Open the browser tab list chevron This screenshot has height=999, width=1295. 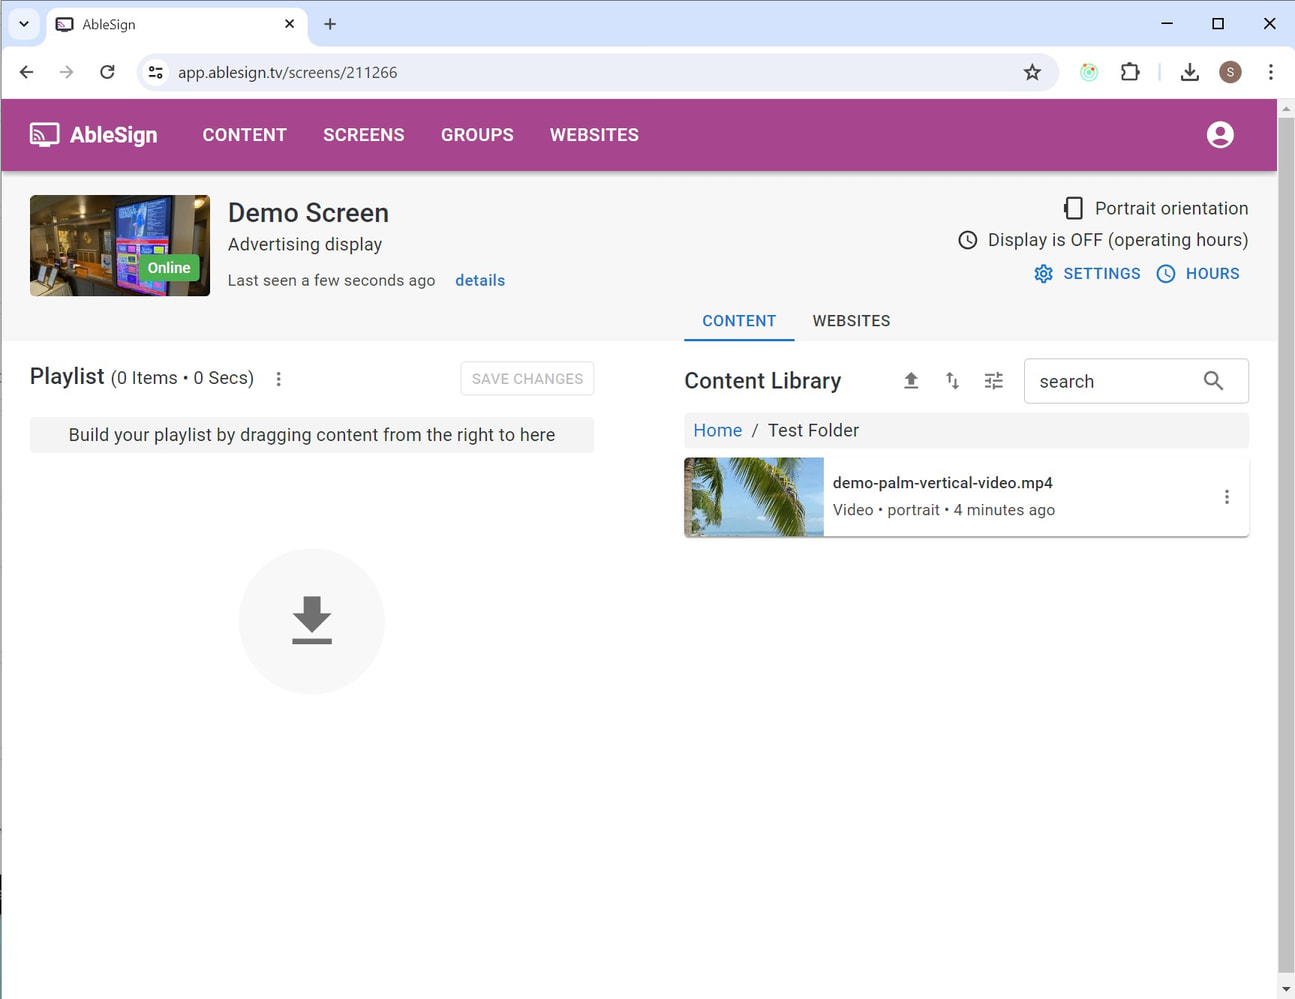click(23, 23)
